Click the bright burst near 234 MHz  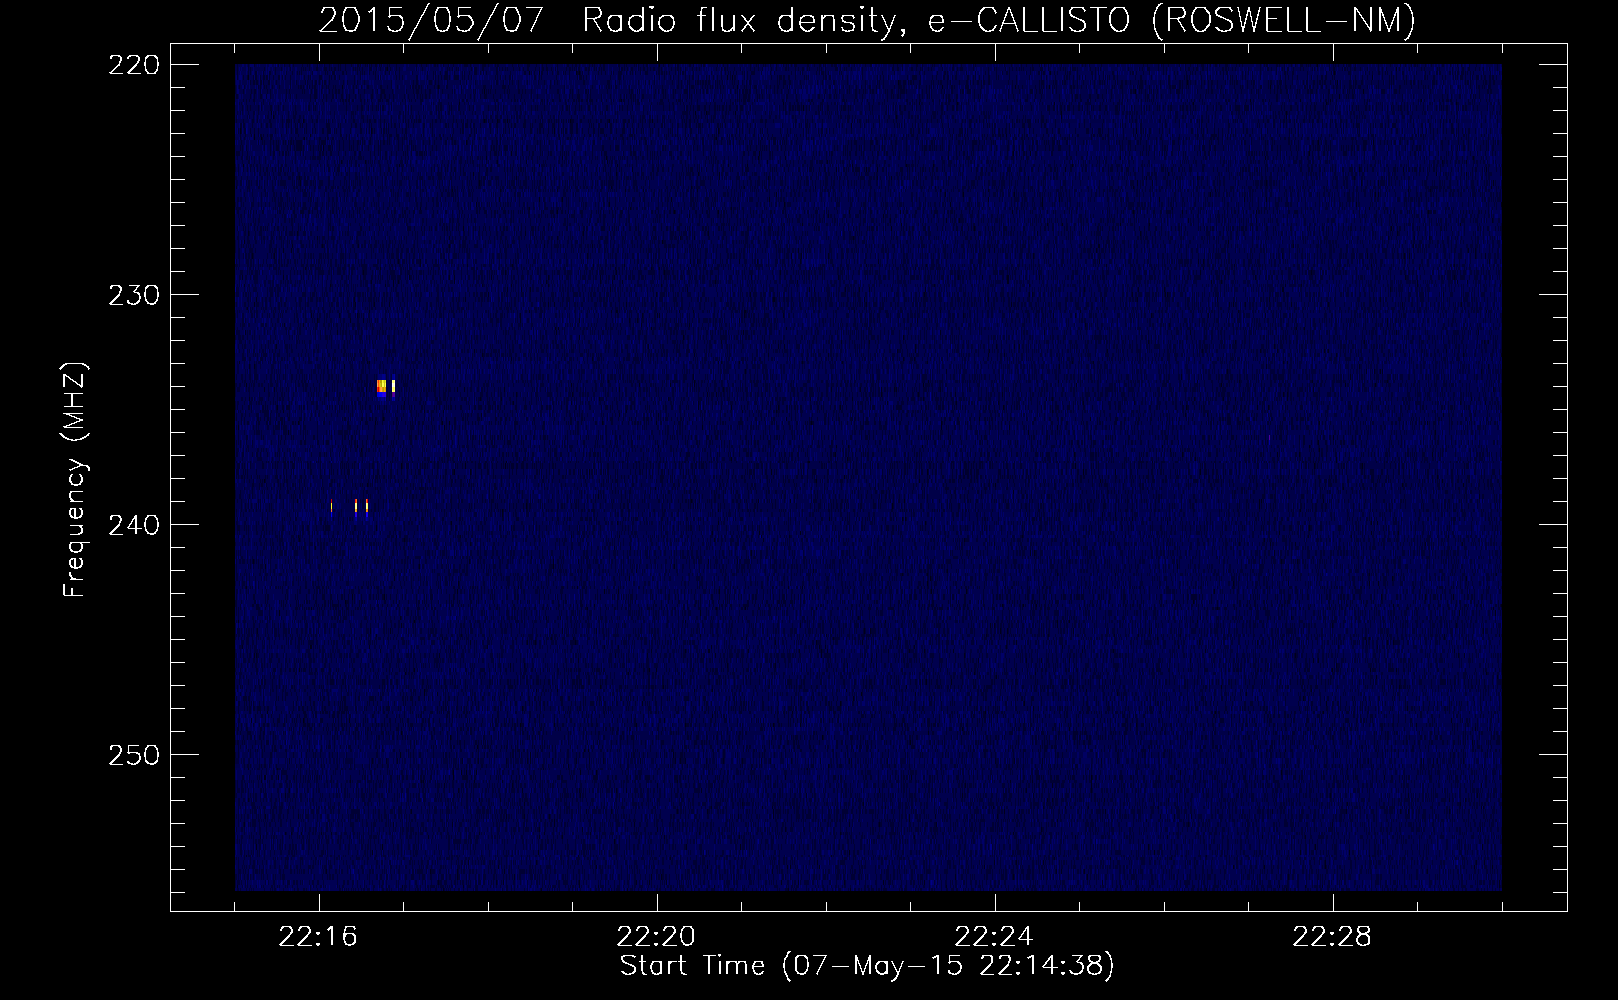click(386, 388)
